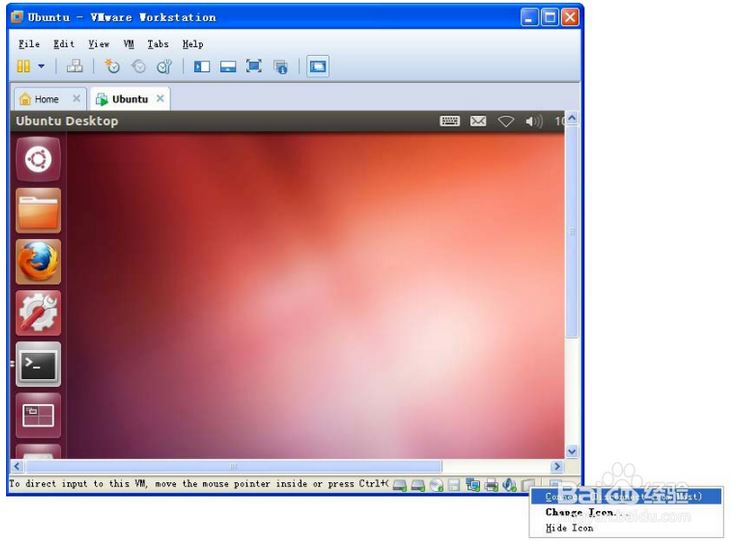Open the snapshot manager with wrench
This screenshot has height=541, width=731.
[164, 67]
